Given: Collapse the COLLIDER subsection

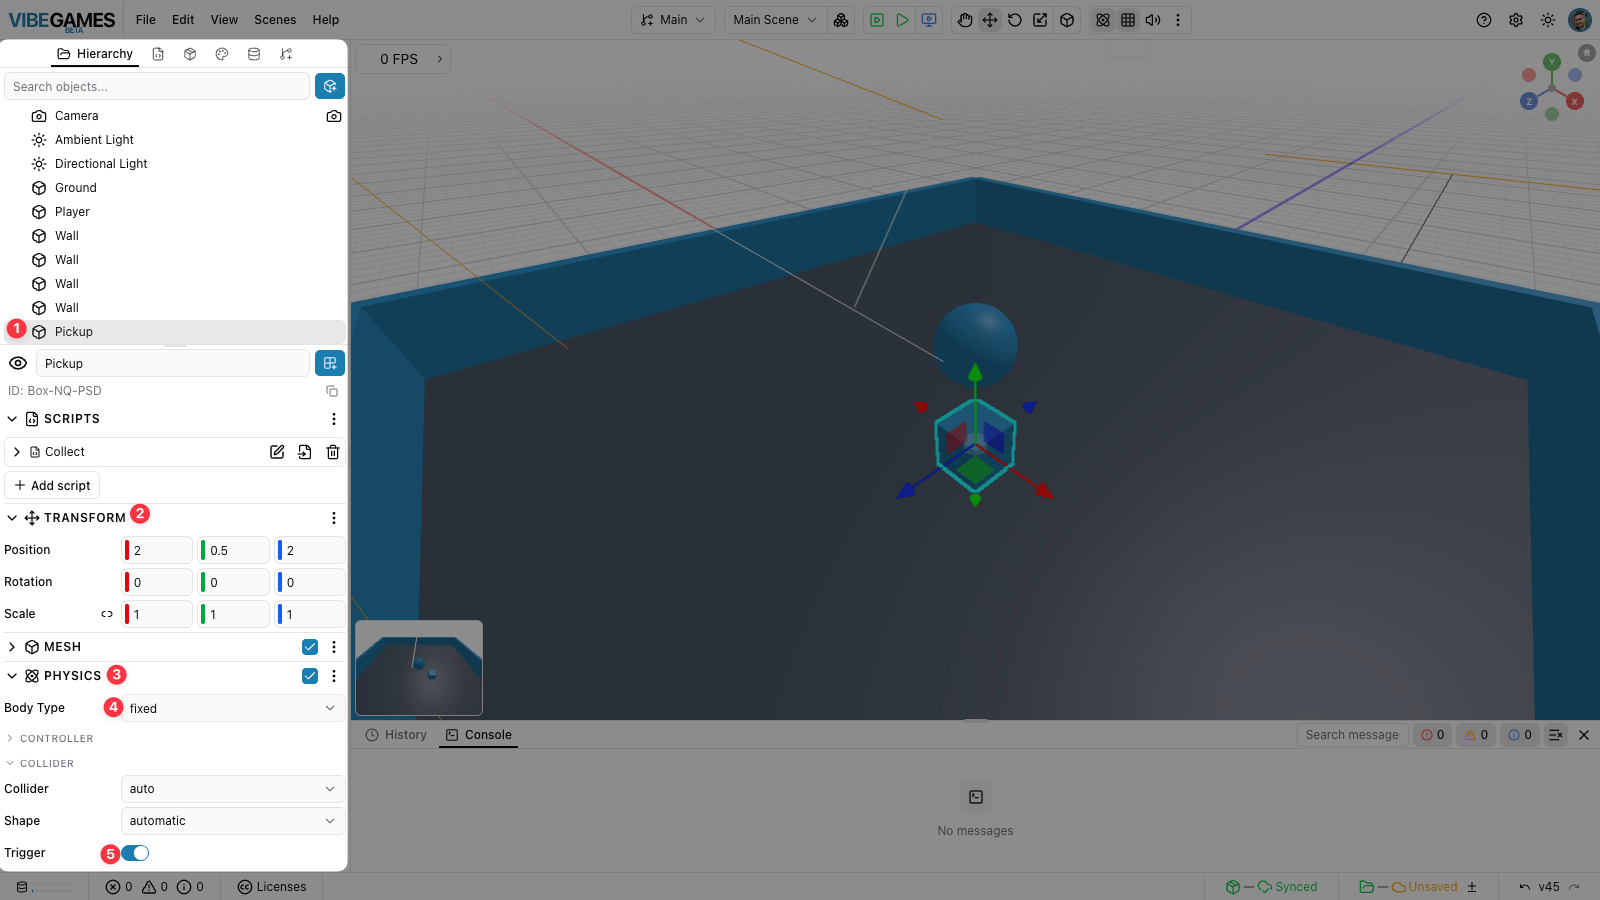Looking at the screenshot, I should tap(10, 763).
